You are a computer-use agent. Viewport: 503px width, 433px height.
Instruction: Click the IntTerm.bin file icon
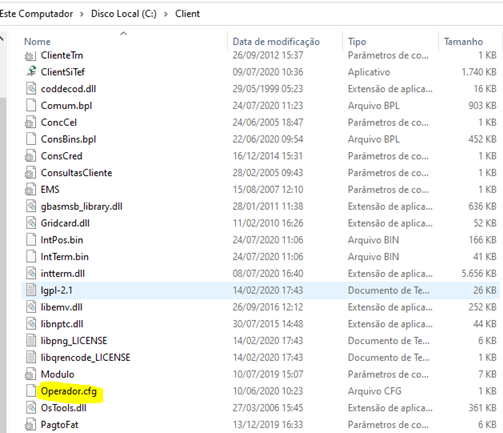coord(31,257)
